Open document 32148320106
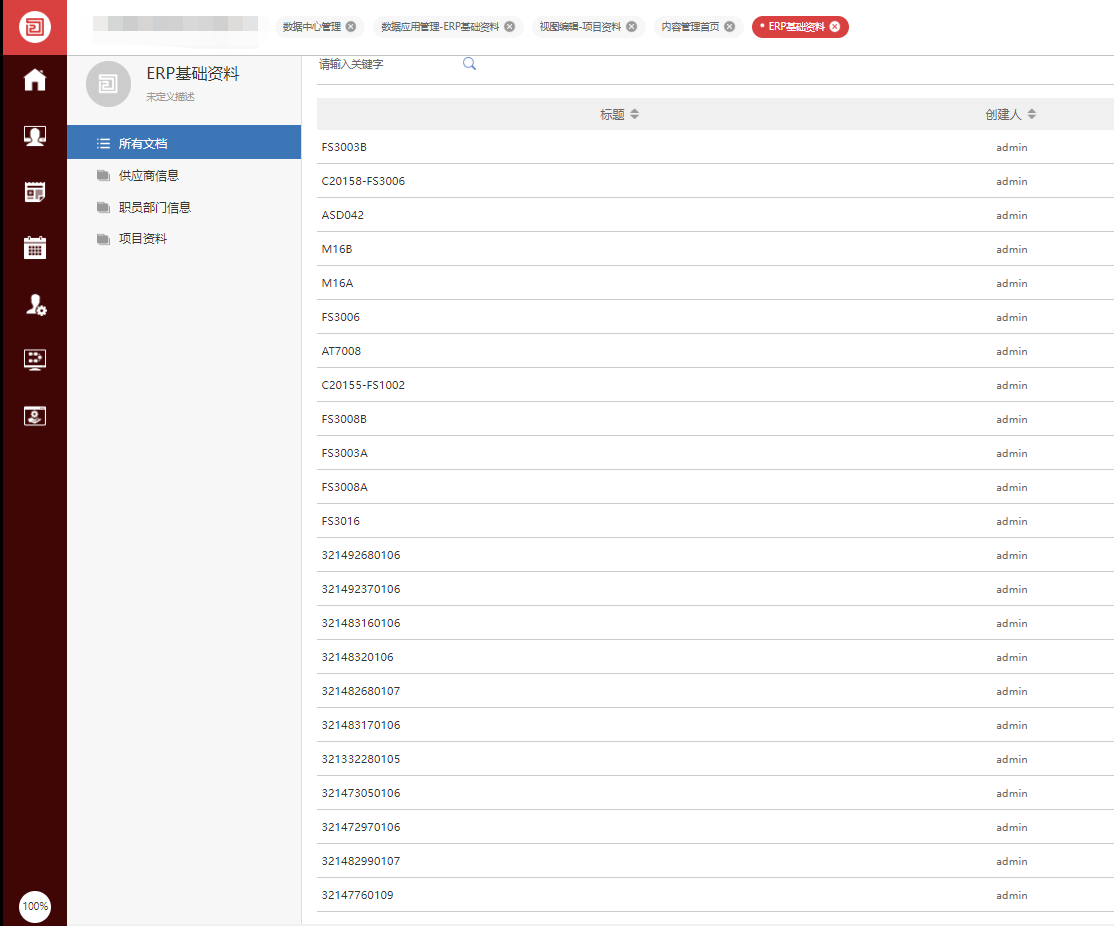 click(x=357, y=657)
